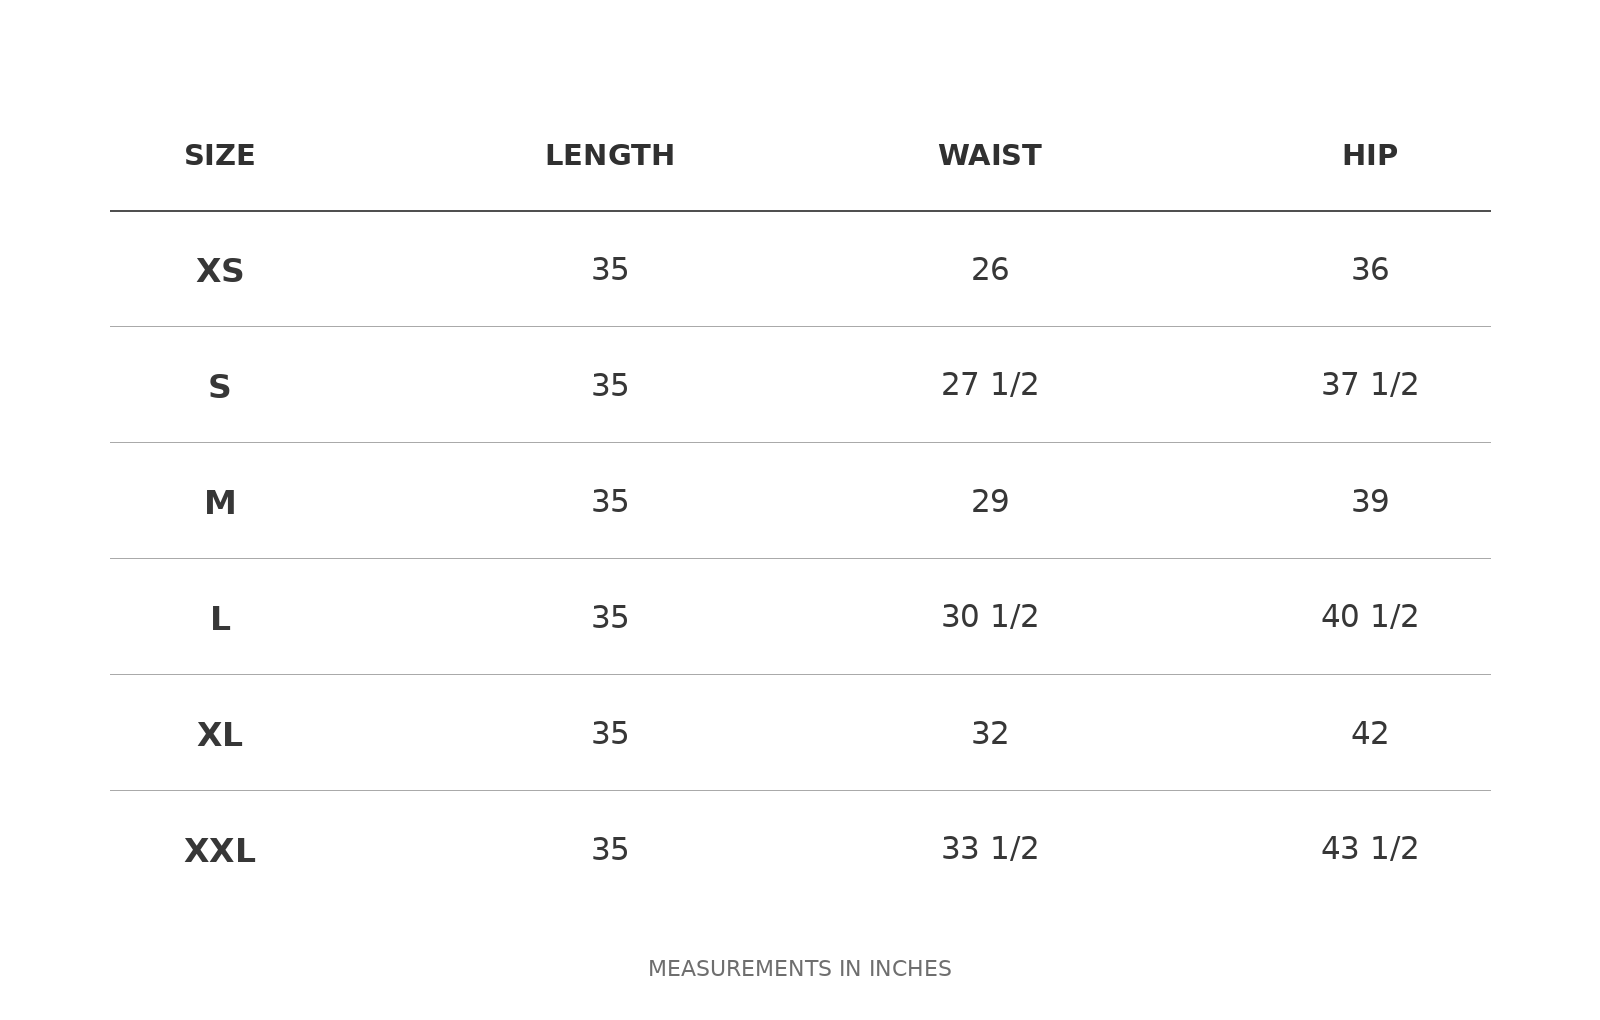The image size is (1600, 1020).
Task: Click the LENGTH column header
Action: [610, 156]
